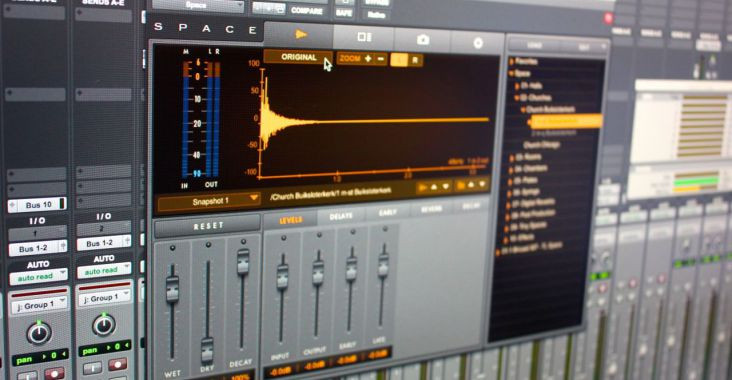Zoom out waveform with minus icon

380,59
